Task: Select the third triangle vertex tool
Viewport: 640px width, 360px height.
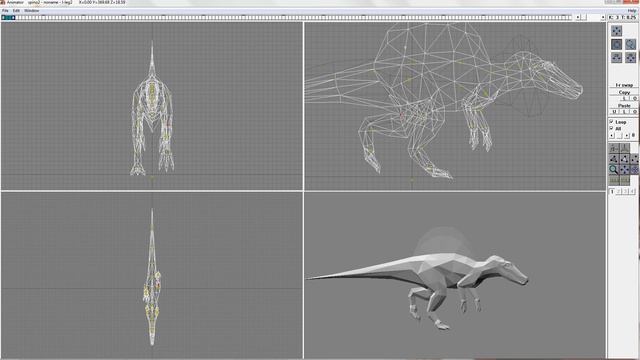Action: click(x=635, y=159)
